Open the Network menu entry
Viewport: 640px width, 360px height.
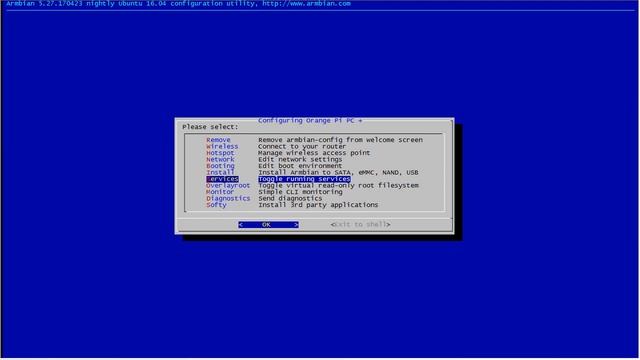pos(220,160)
